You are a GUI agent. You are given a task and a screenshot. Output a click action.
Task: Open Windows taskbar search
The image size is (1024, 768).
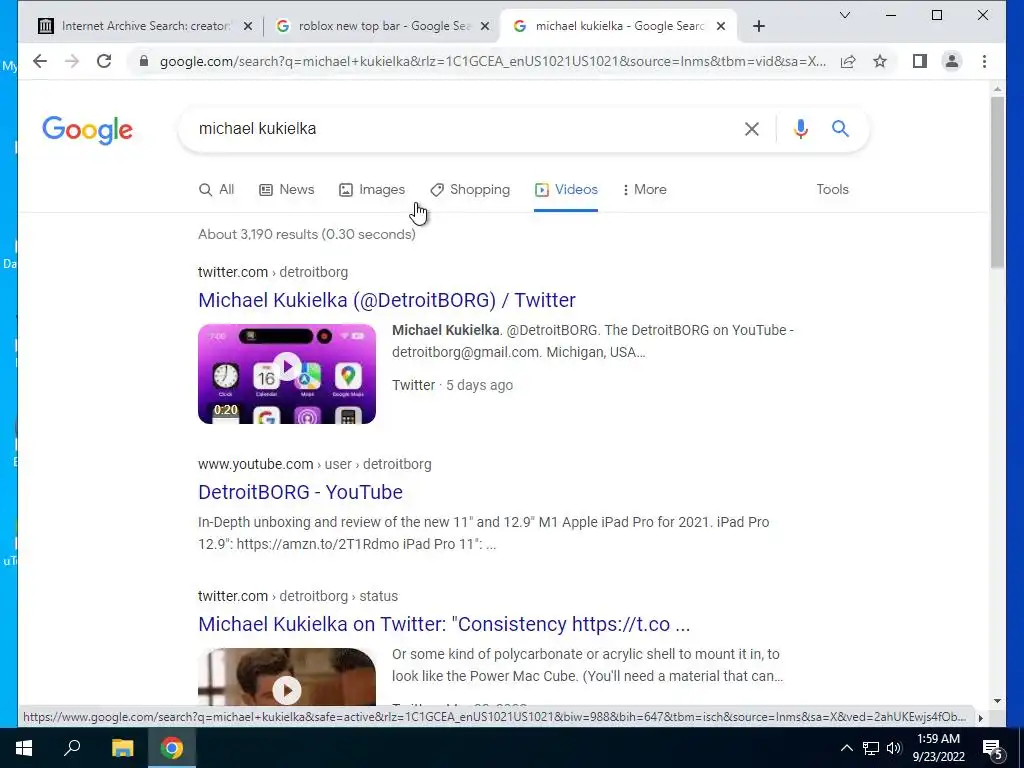72,748
